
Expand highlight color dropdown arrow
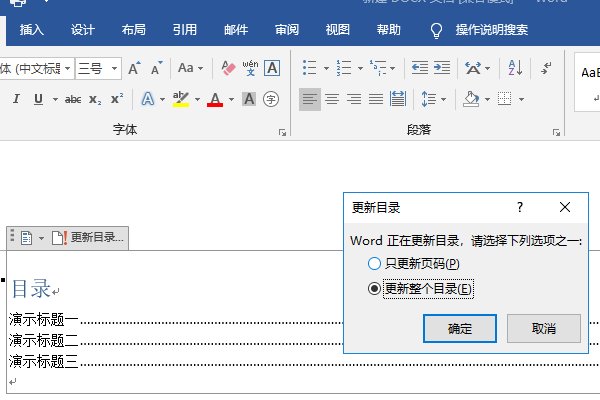click(197, 100)
